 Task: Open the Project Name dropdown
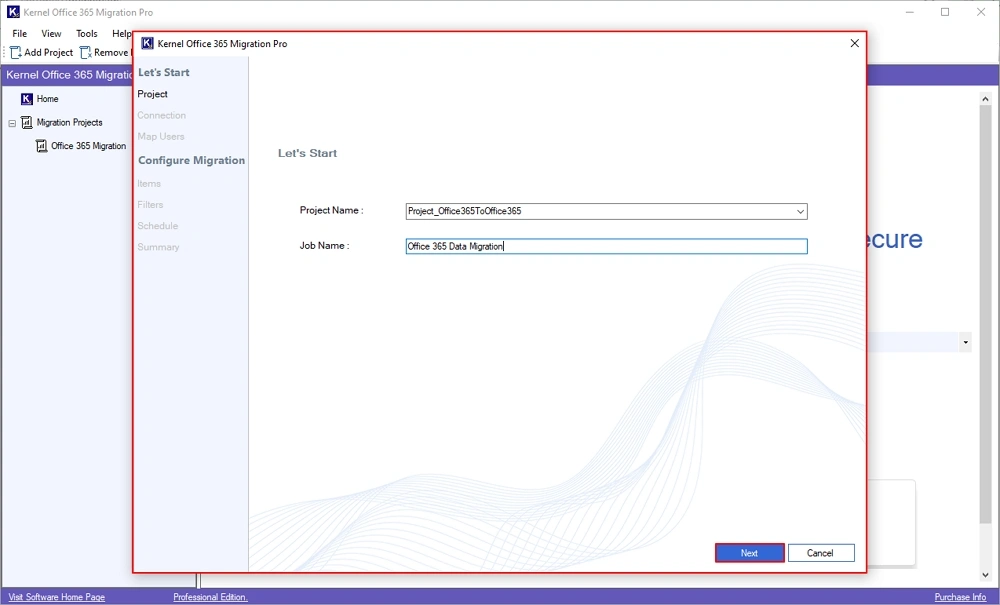[800, 211]
